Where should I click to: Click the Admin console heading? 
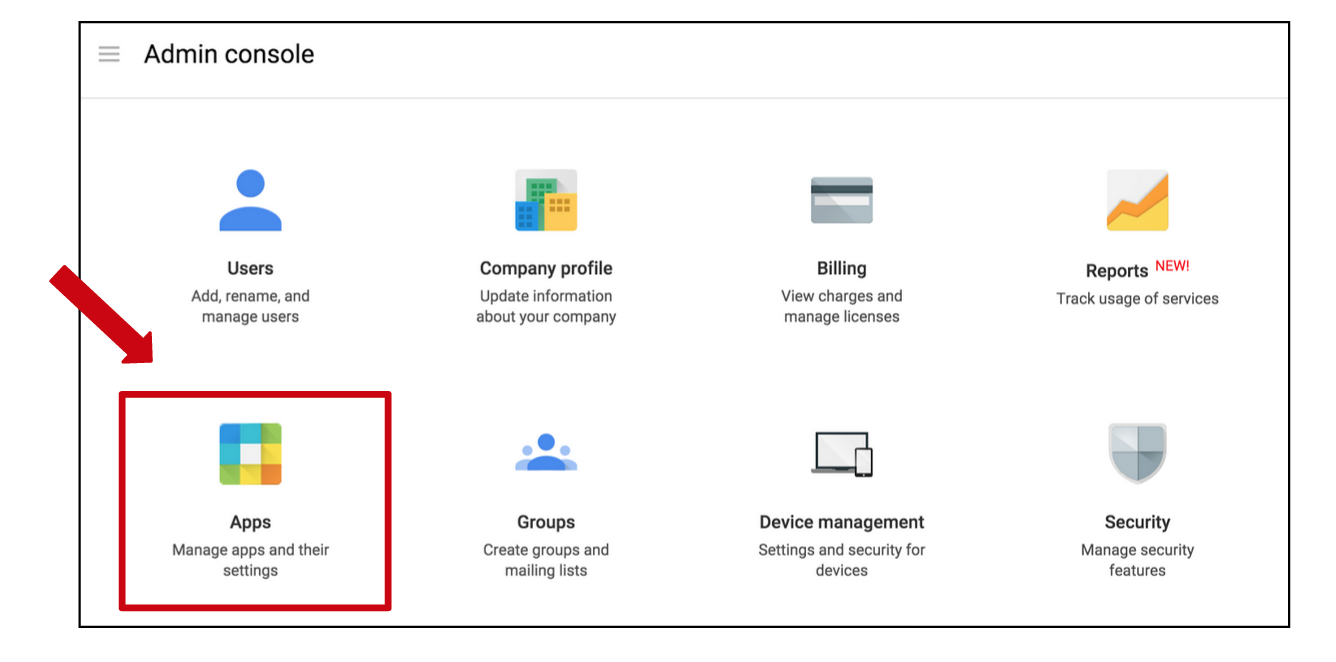tap(229, 54)
